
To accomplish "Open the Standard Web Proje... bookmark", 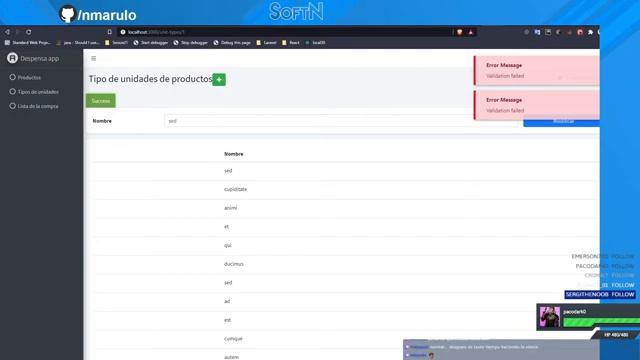I will tap(28, 42).
